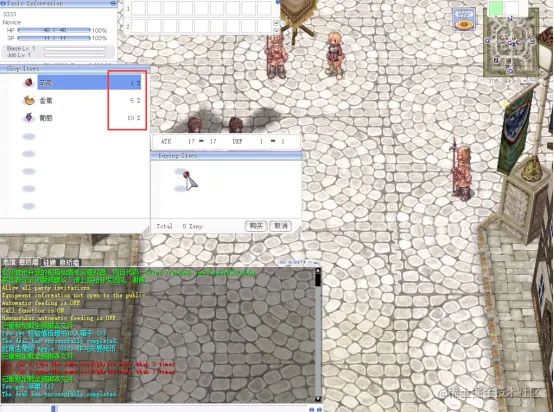554x412 pixels.
Task: Click the buy button in Buying Items panel
Action: [256, 226]
